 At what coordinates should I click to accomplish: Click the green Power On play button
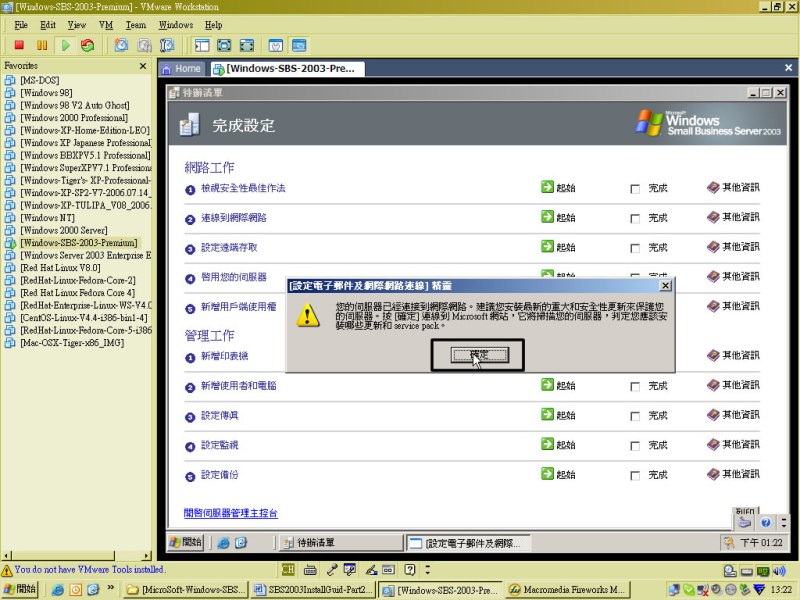[65, 45]
